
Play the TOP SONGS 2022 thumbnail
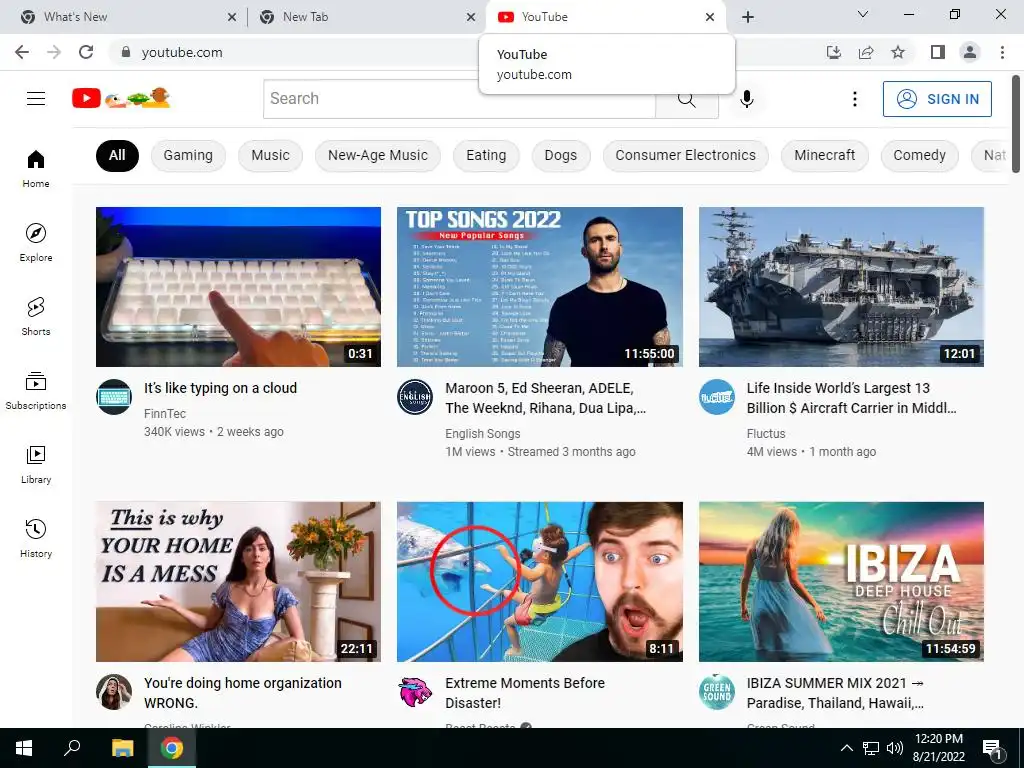[539, 287]
